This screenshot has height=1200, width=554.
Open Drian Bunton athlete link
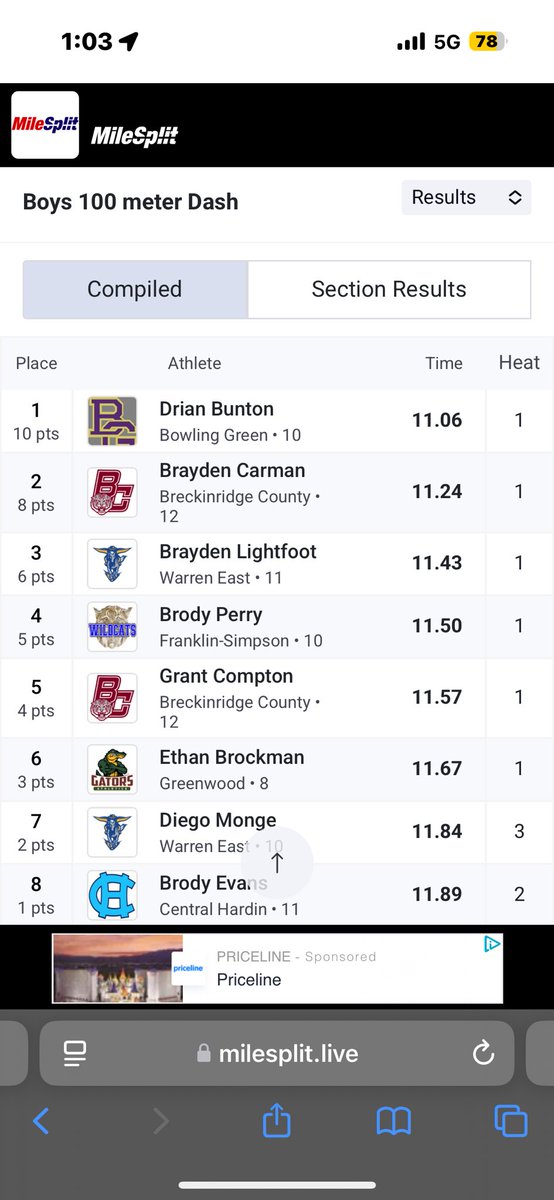tap(216, 409)
